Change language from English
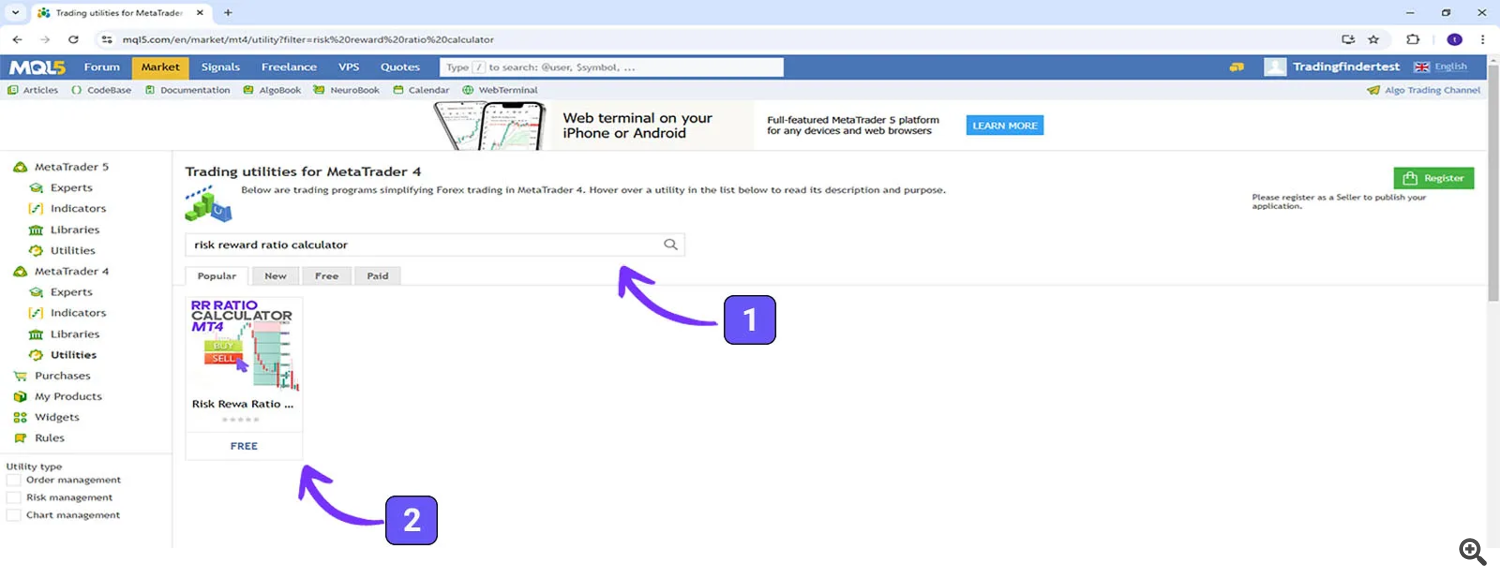Screen dimensions: 1500x578 coord(1440,67)
